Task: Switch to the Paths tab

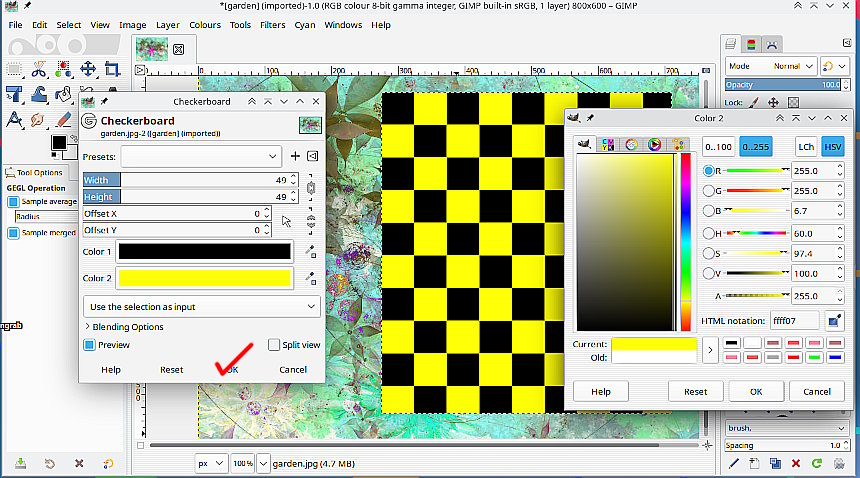Action: [x=772, y=44]
